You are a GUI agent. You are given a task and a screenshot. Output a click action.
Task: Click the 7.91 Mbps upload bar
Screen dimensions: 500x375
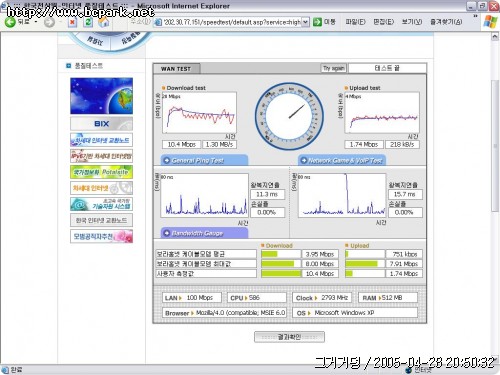365,264
